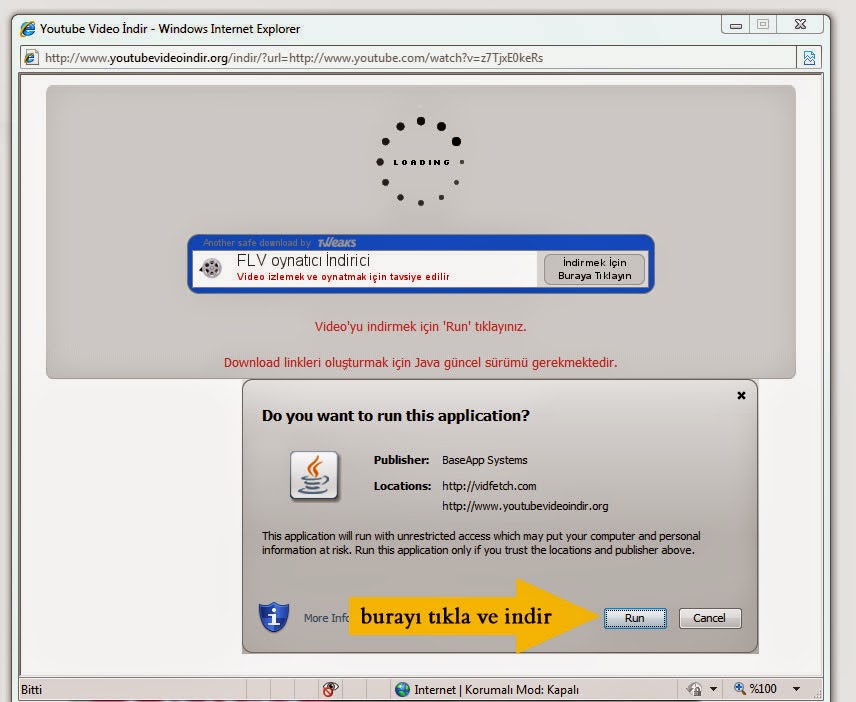Click the InPrivate filtering eye icon in status bar

coord(330,689)
